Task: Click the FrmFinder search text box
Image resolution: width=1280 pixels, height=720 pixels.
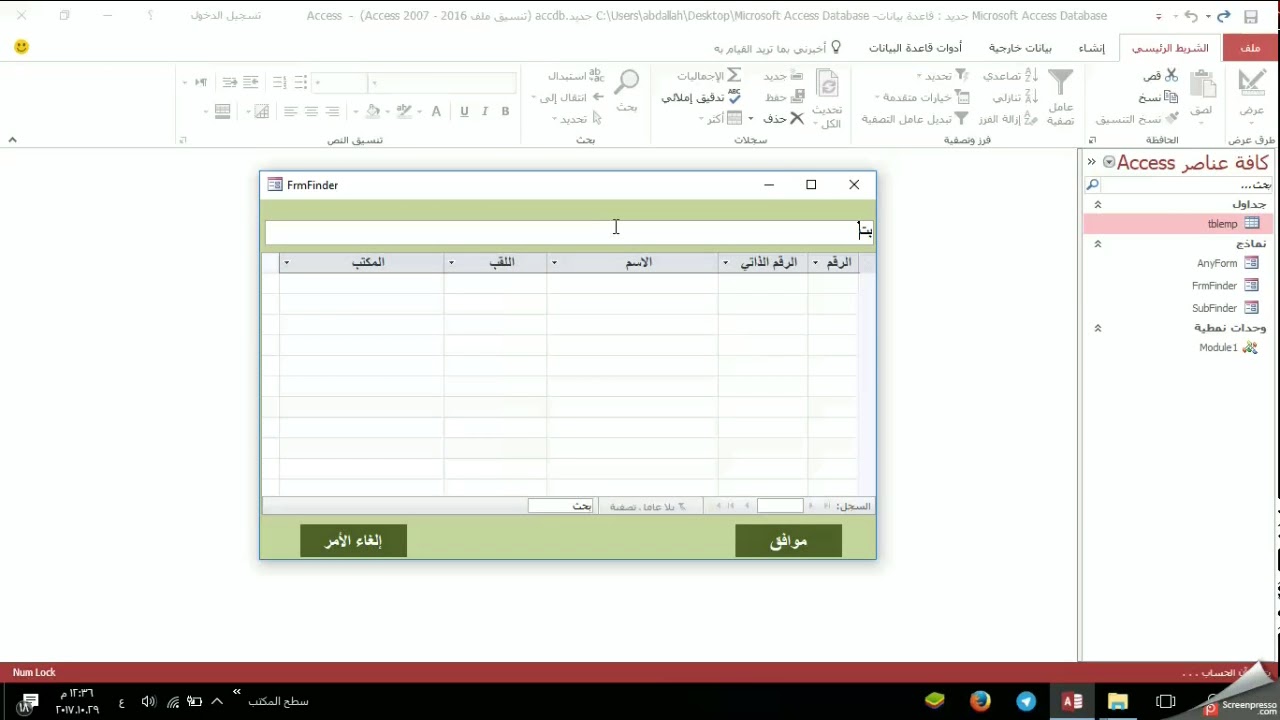Action: point(568,231)
